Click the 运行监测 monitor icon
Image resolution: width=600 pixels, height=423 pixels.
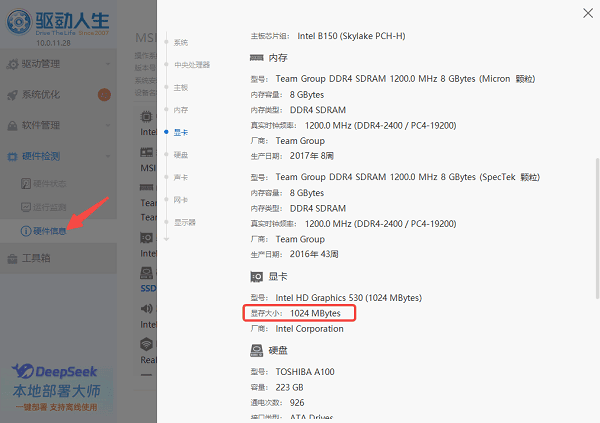point(26,207)
